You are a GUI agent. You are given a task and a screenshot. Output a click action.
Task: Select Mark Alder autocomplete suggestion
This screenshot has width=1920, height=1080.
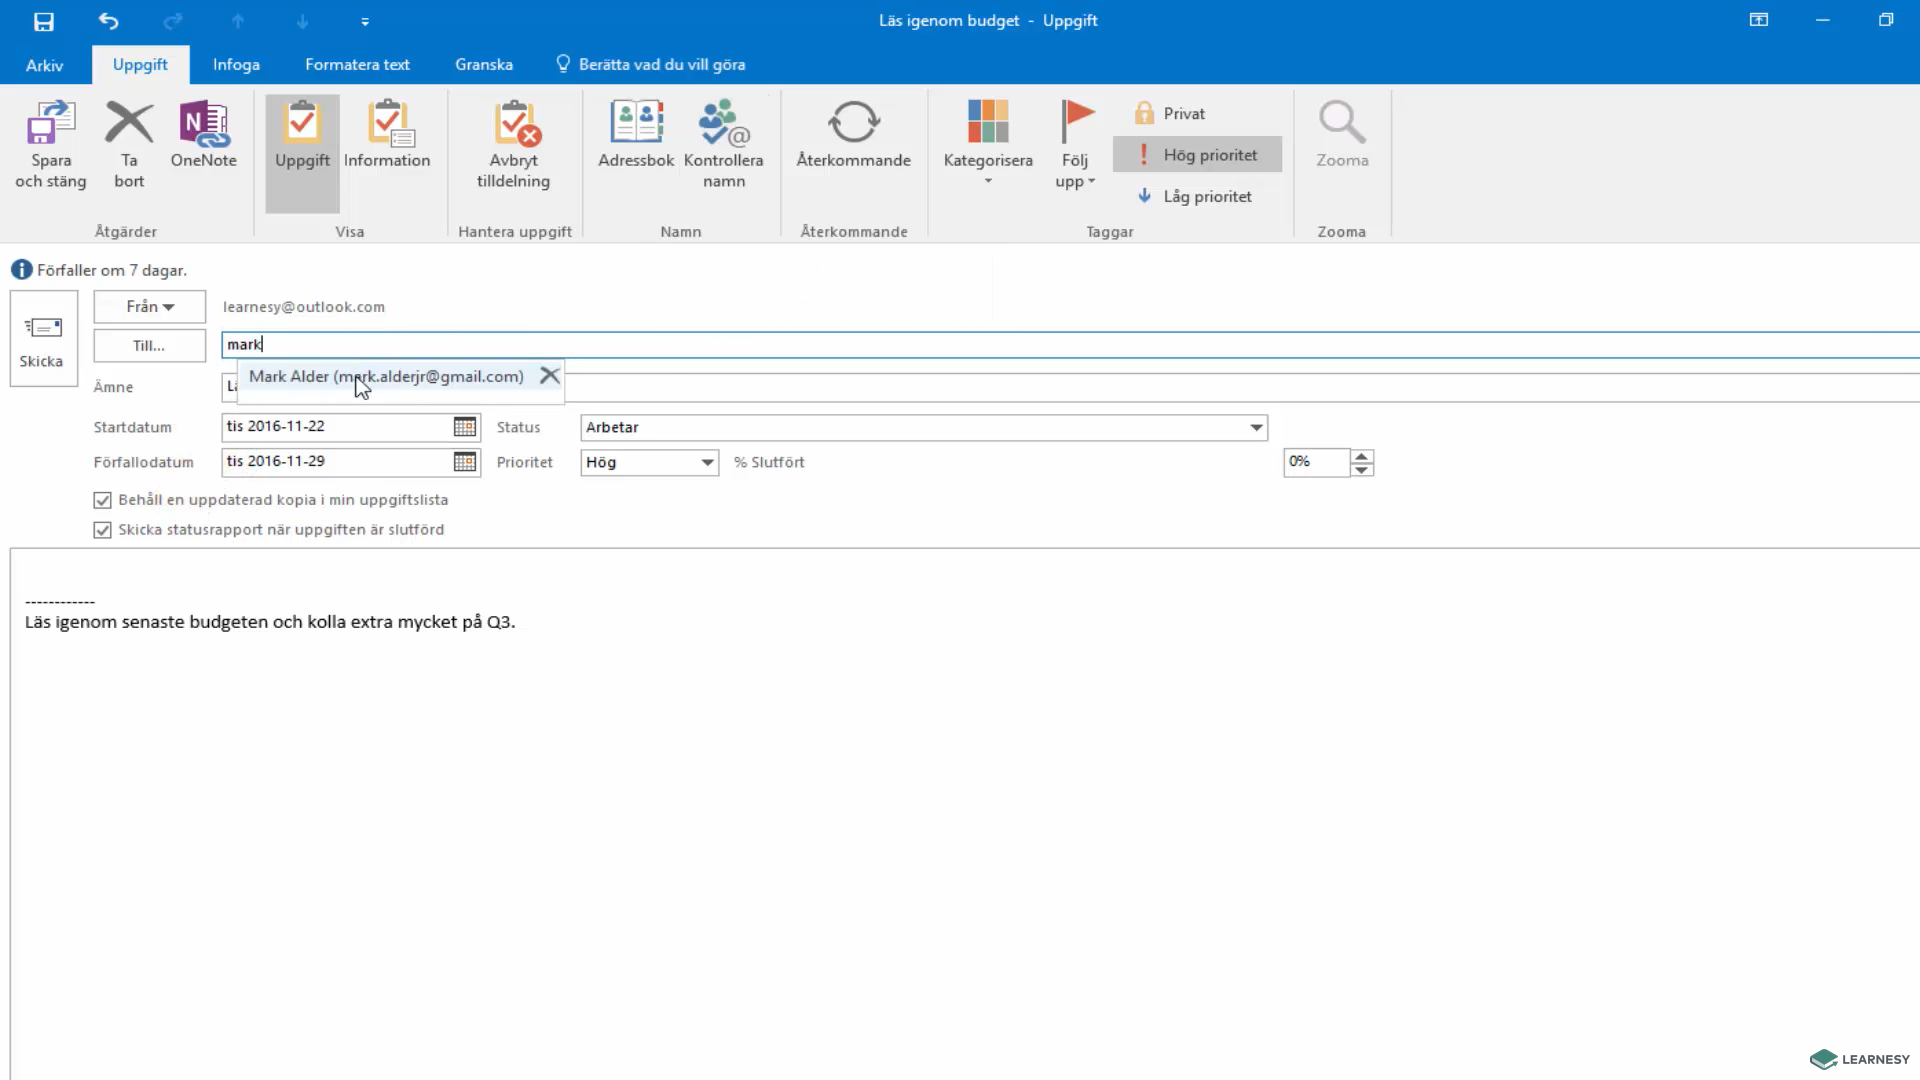386,376
